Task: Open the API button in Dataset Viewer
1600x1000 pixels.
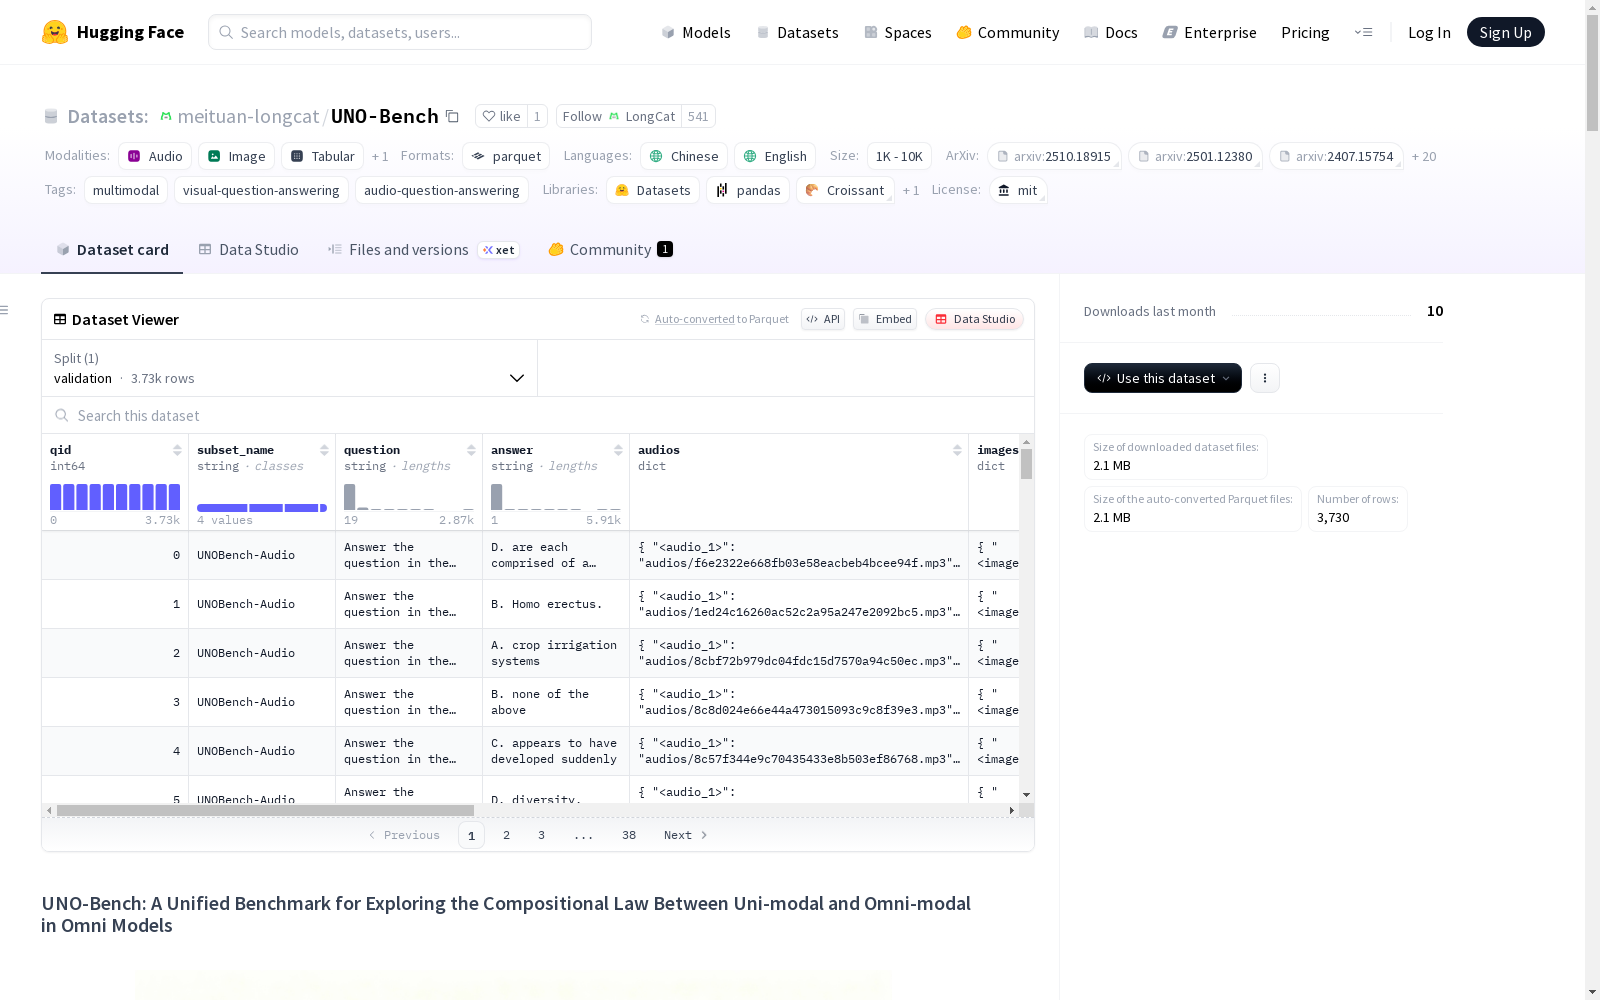Action: pos(823,319)
